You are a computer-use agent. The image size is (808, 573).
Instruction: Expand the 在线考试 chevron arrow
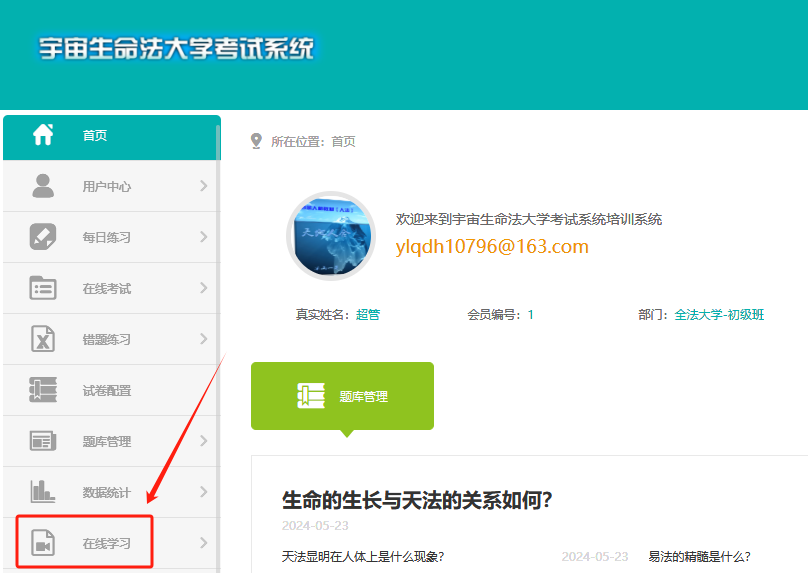click(204, 288)
